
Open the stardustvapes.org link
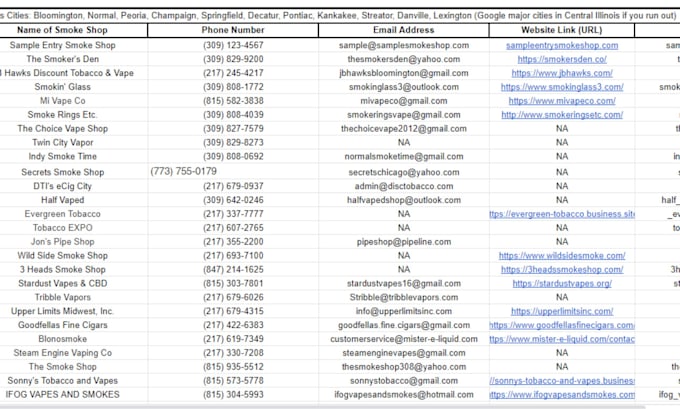pos(562,283)
